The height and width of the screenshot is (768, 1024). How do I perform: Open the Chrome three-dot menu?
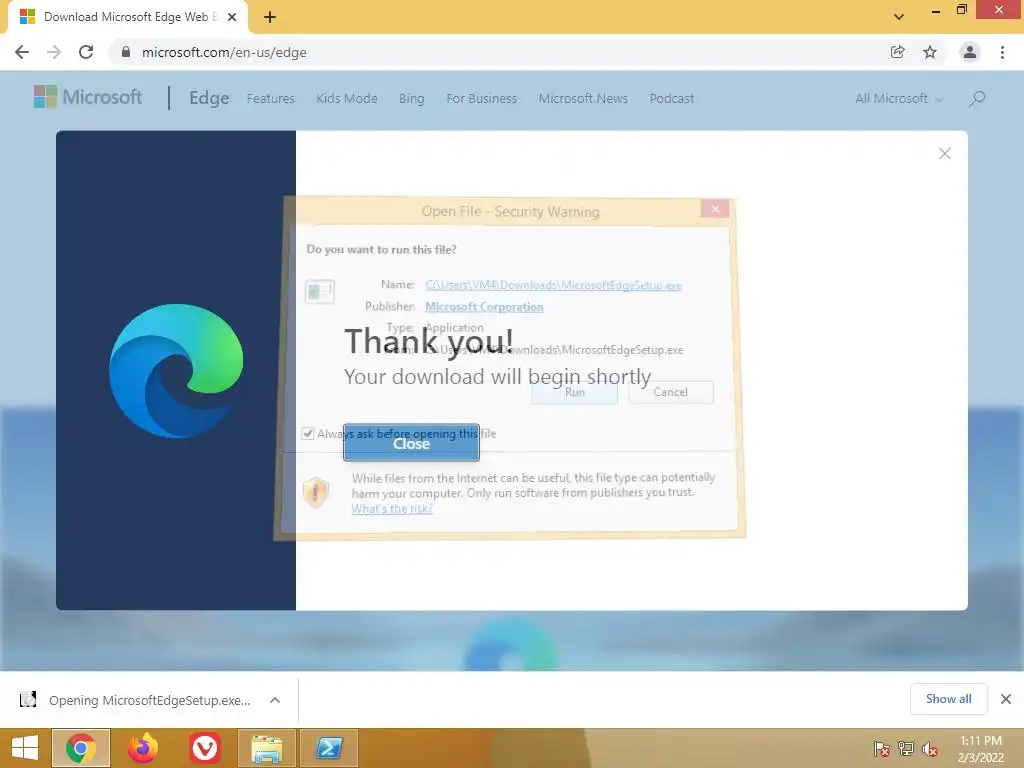click(1002, 52)
